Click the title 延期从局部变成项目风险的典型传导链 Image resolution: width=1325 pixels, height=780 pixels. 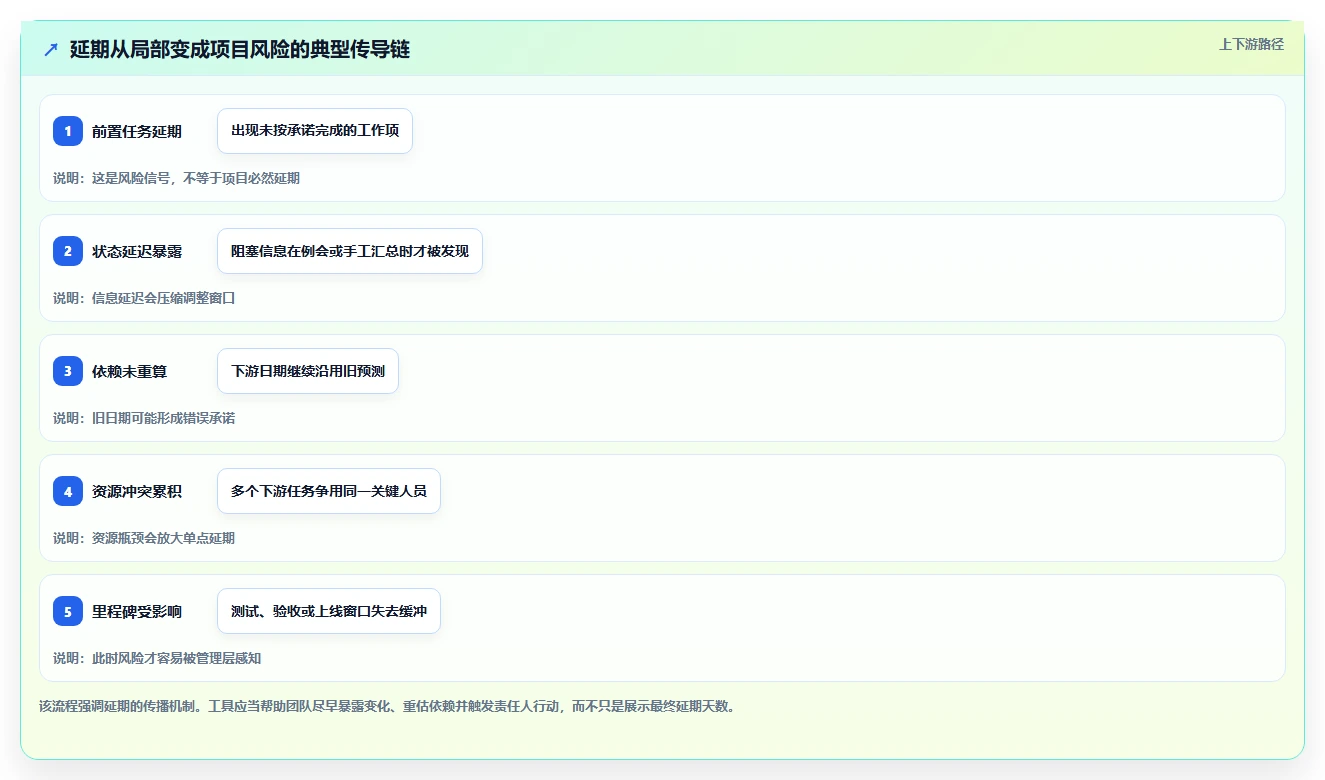[240, 50]
